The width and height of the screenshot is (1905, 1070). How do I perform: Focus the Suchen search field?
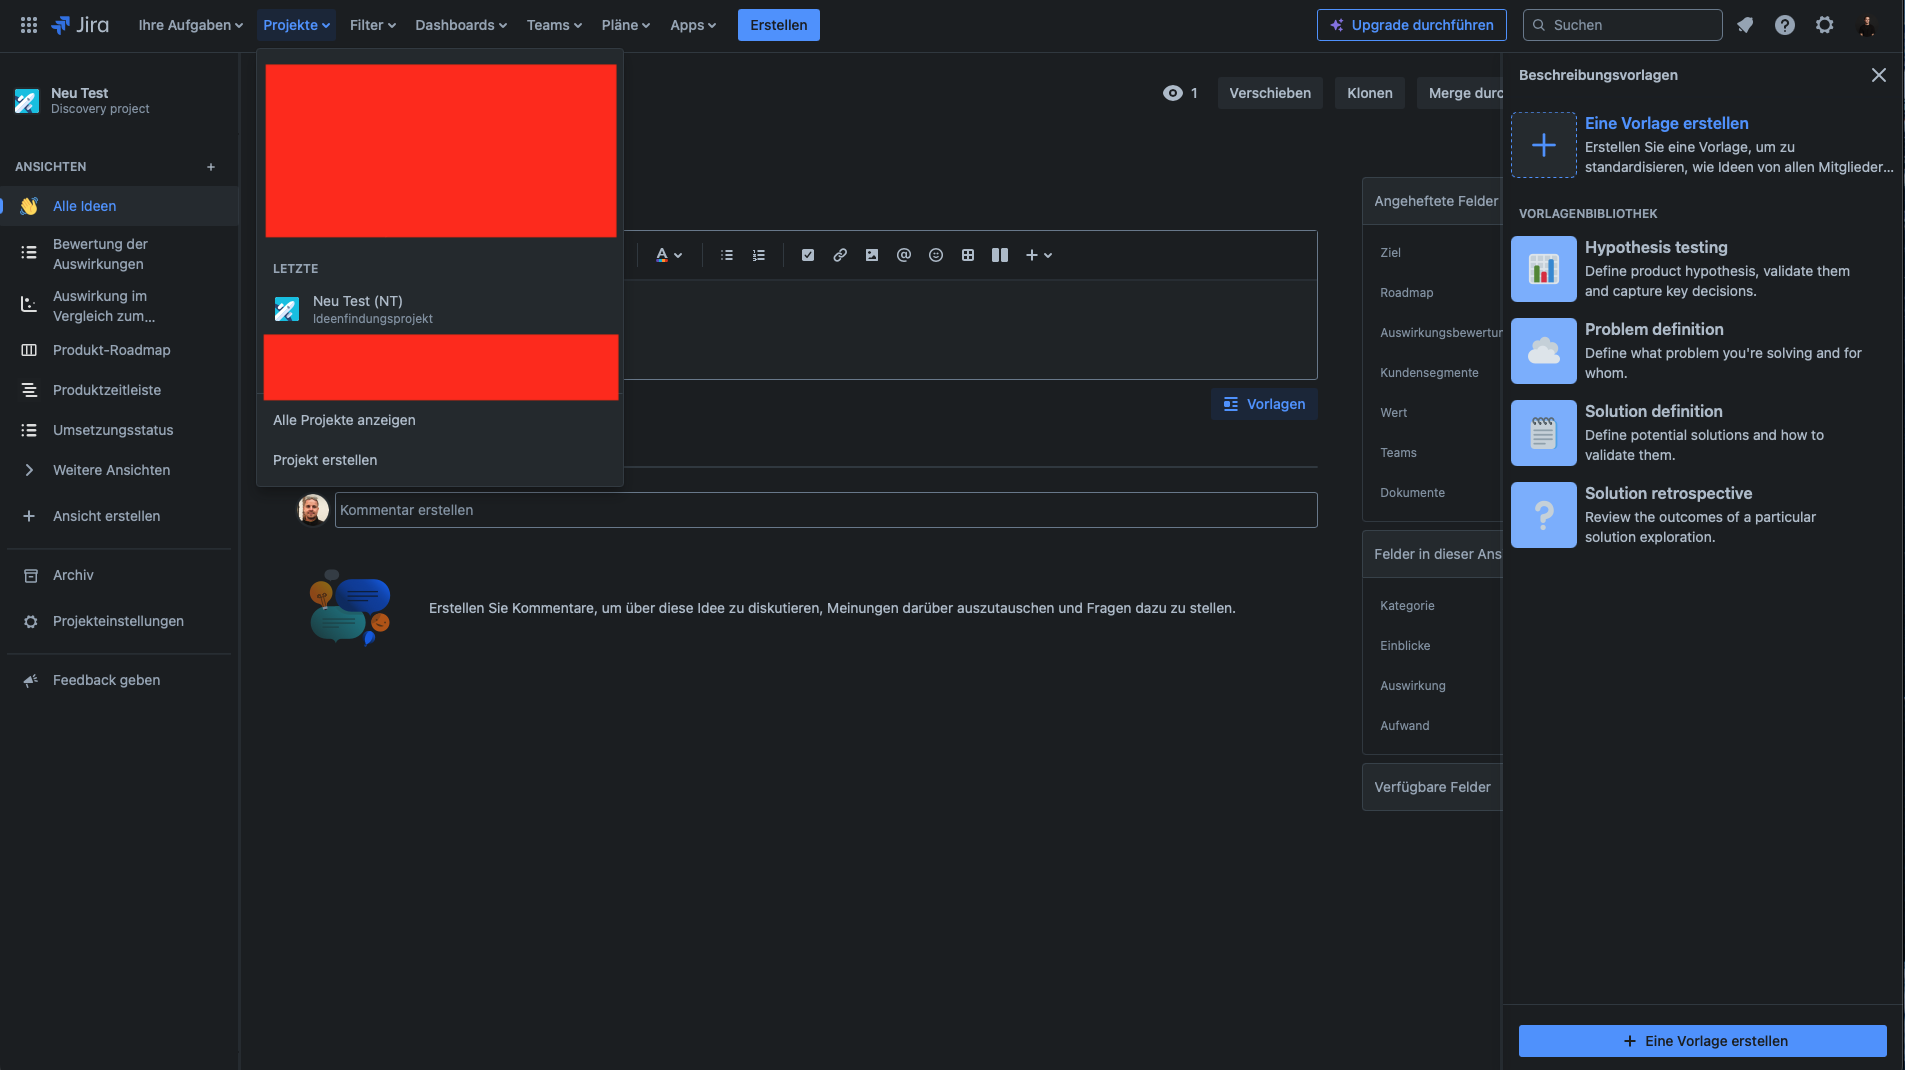pos(1622,25)
